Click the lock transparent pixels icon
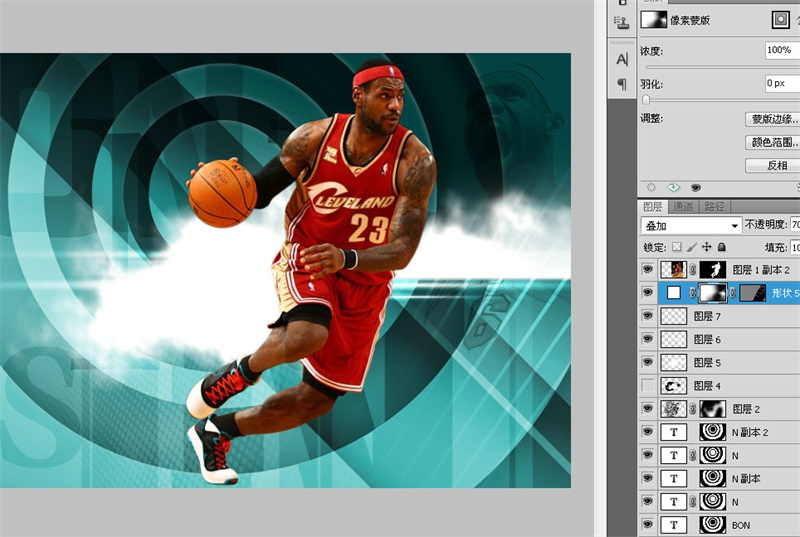The width and height of the screenshot is (800, 537). pos(676,247)
